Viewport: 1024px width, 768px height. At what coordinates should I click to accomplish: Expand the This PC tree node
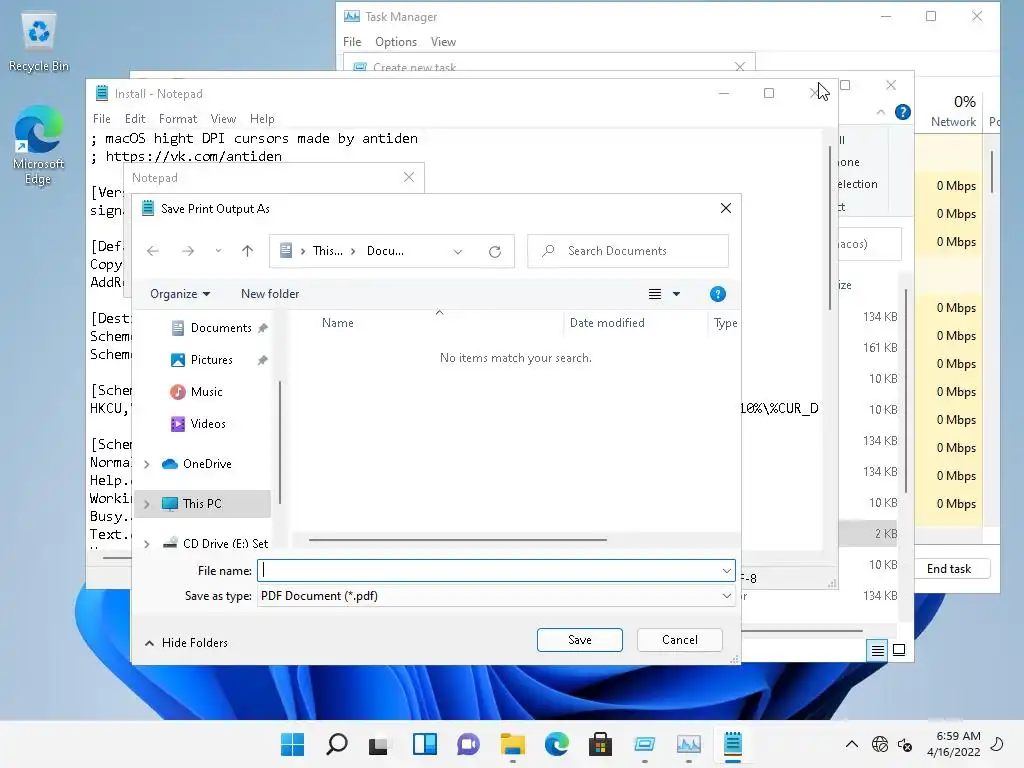(147, 504)
